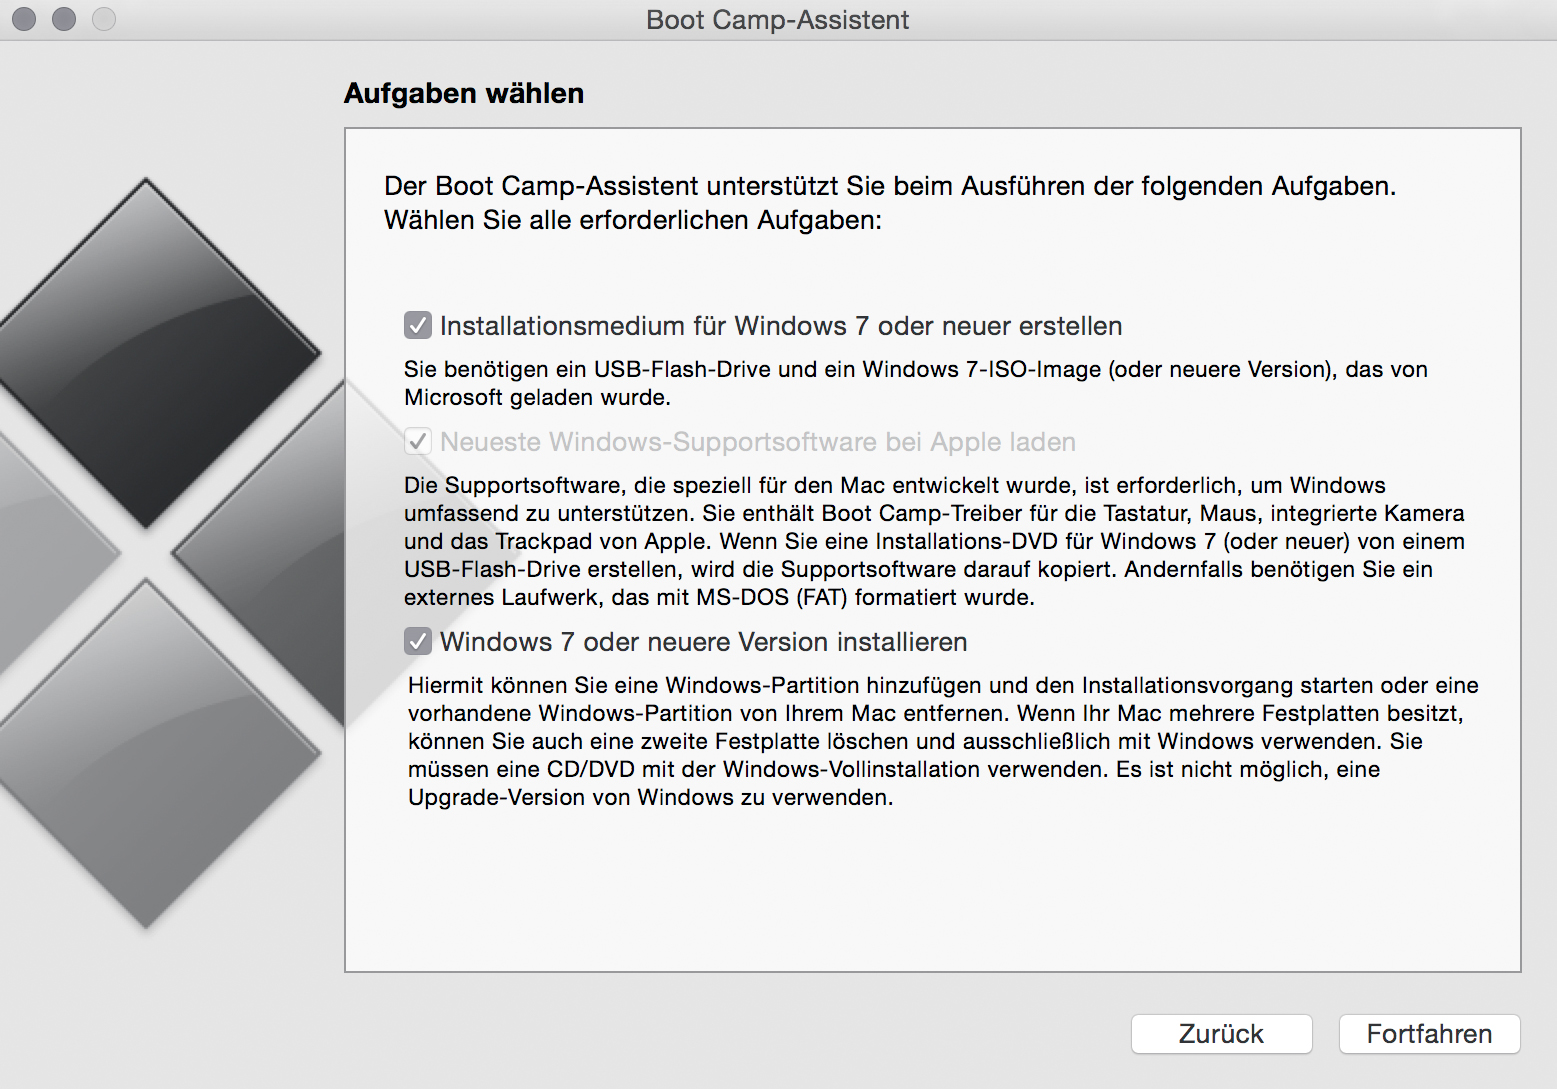Toggle 'Neueste Windows-Supportsoftware bei Apple laden' checkbox

tap(418, 442)
